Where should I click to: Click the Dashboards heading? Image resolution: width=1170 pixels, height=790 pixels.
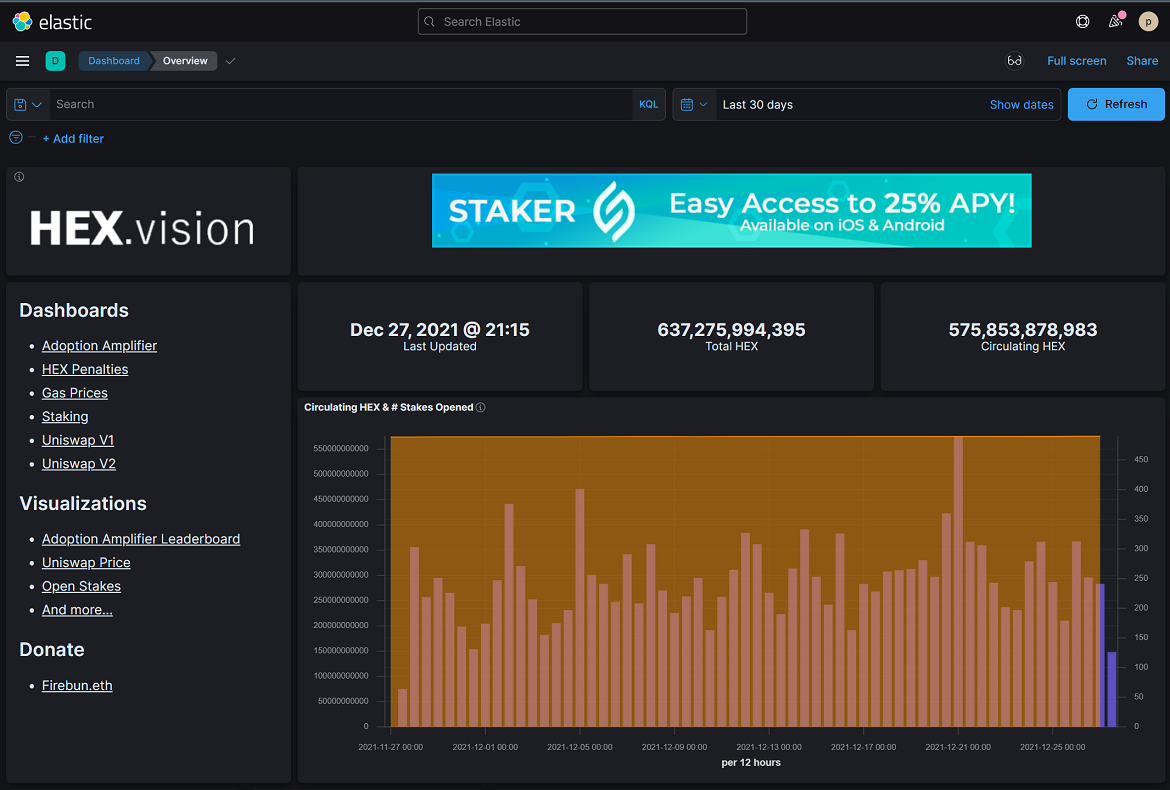74,310
